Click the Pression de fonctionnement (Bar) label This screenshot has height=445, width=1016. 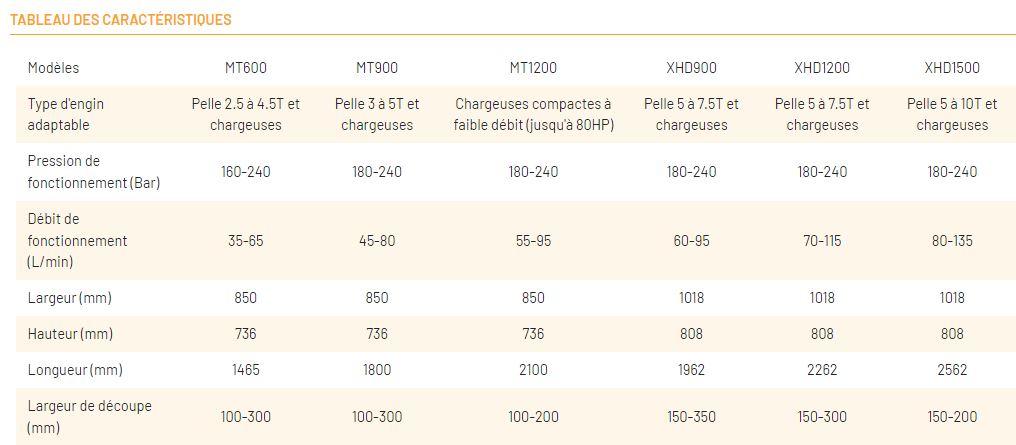(93, 171)
